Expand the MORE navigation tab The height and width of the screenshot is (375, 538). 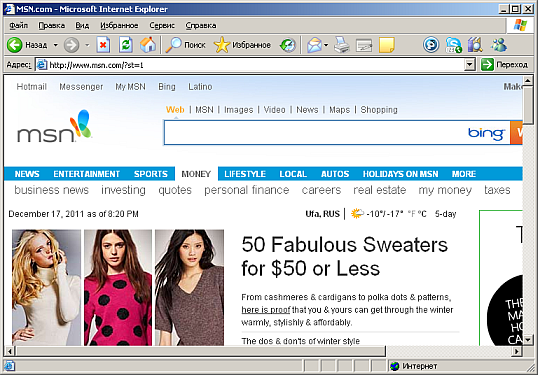tap(464, 174)
